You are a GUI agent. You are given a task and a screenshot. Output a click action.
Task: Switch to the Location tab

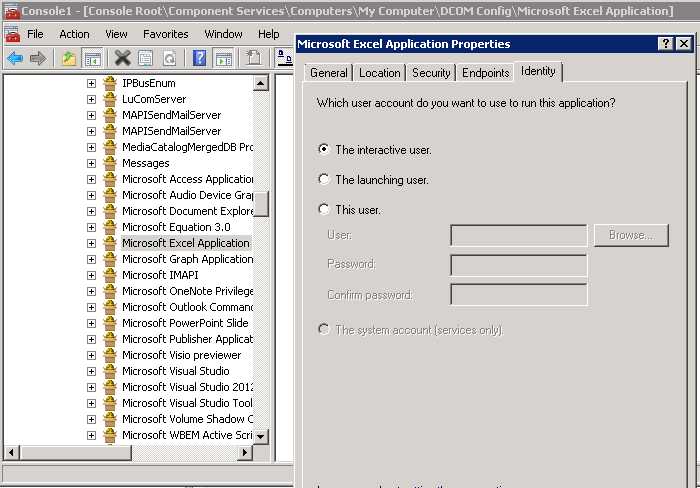379,73
